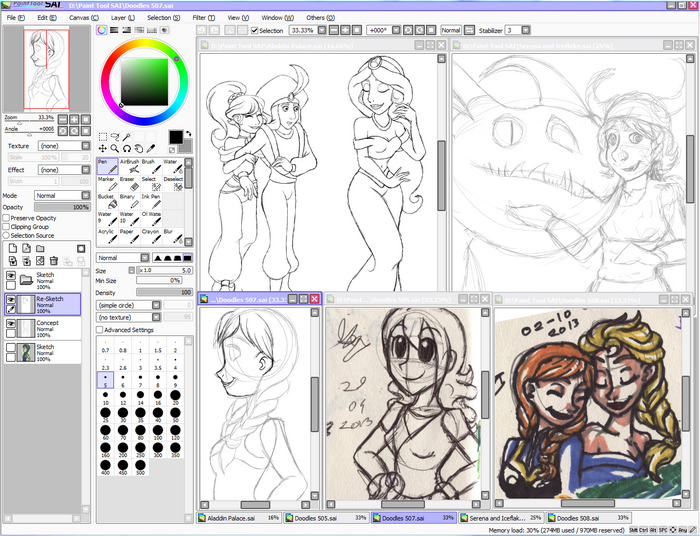
Task: Pick the eyedropper color picker tool
Action: coord(151,149)
